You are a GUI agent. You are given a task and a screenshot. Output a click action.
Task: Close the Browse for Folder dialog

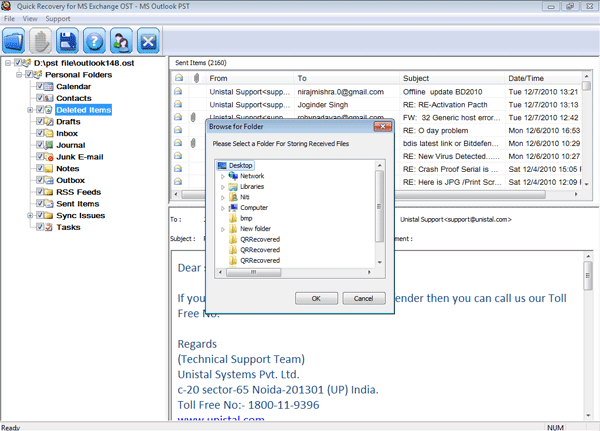click(383, 126)
